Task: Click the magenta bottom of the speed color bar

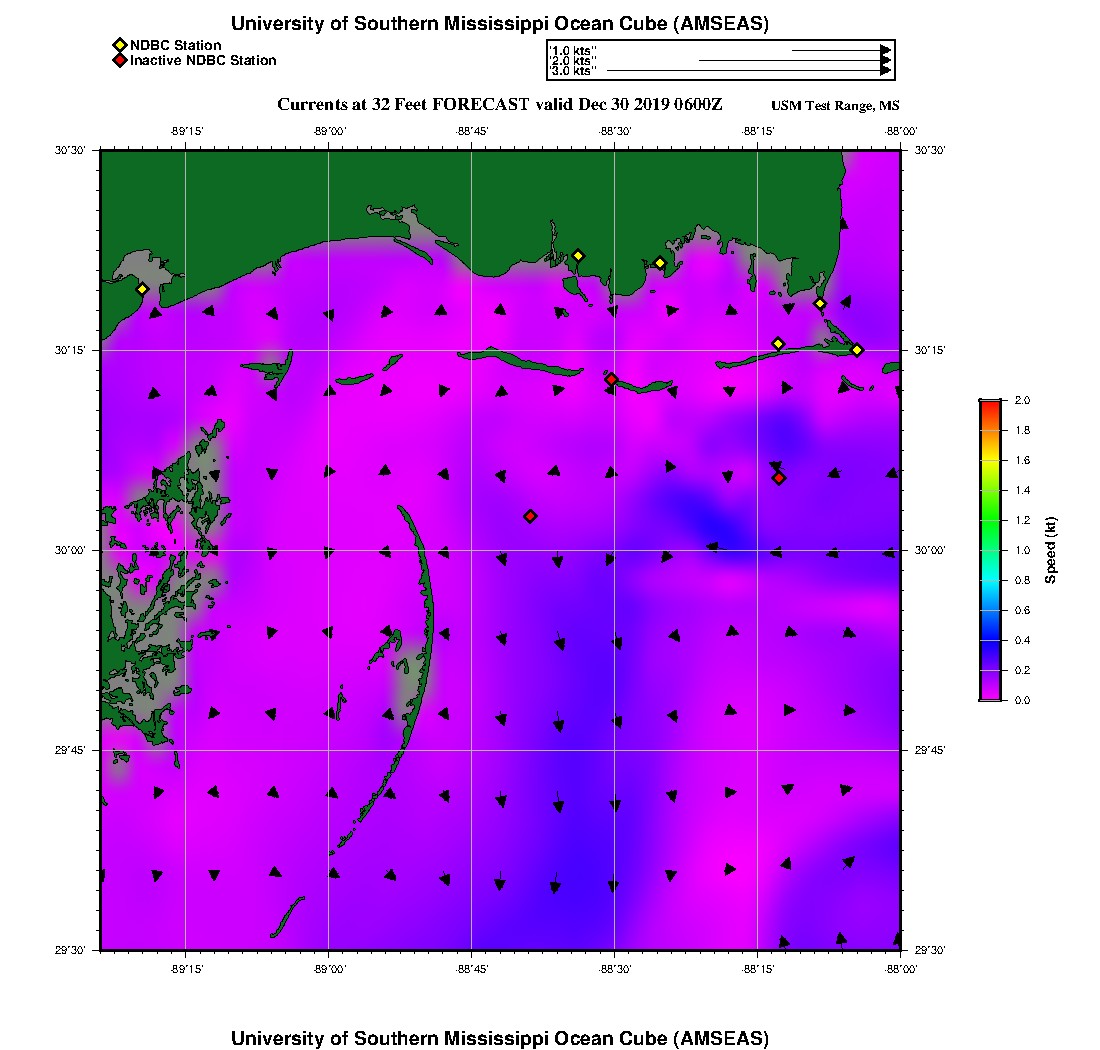Action: coord(990,695)
